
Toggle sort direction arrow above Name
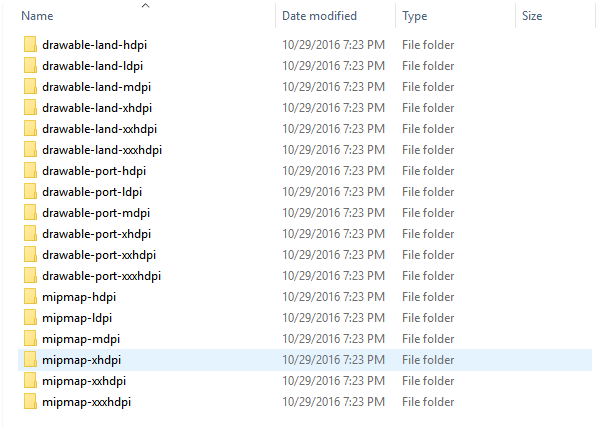pos(146,6)
